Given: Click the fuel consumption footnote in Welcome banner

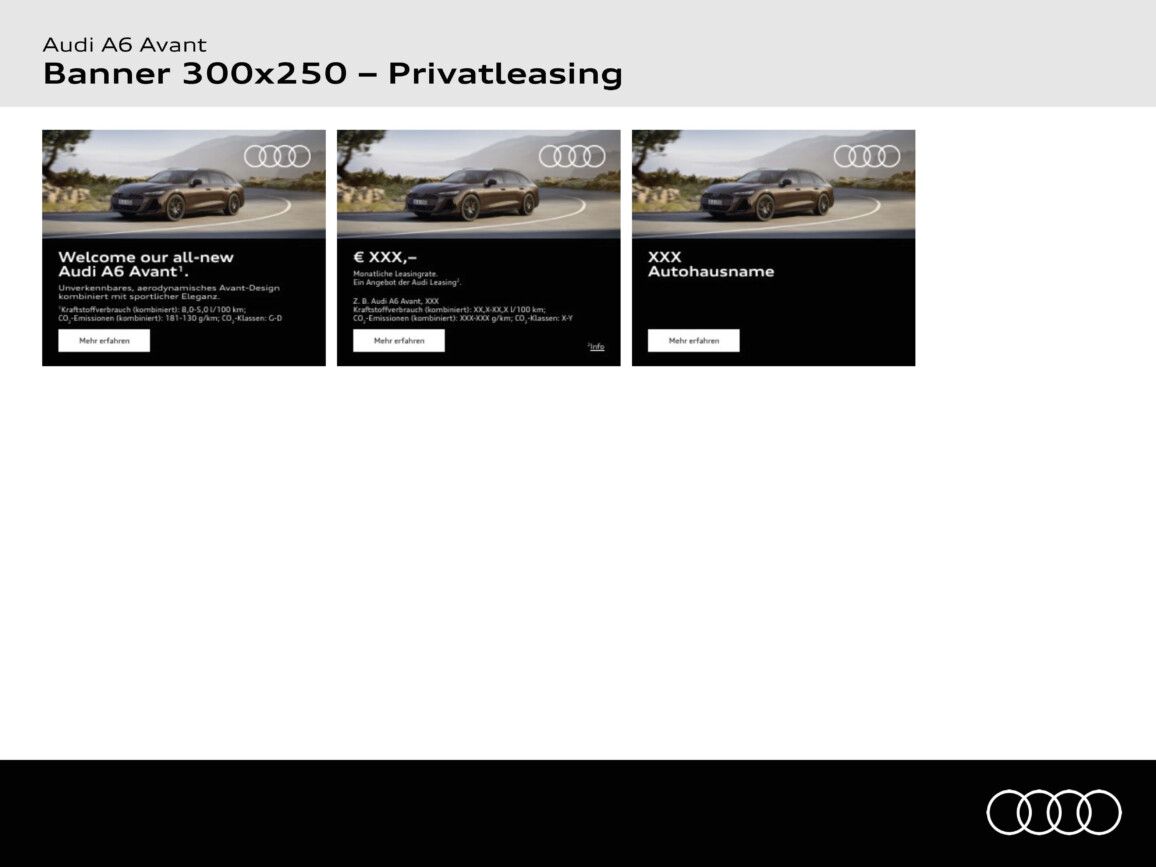Looking at the screenshot, I should point(169,314).
